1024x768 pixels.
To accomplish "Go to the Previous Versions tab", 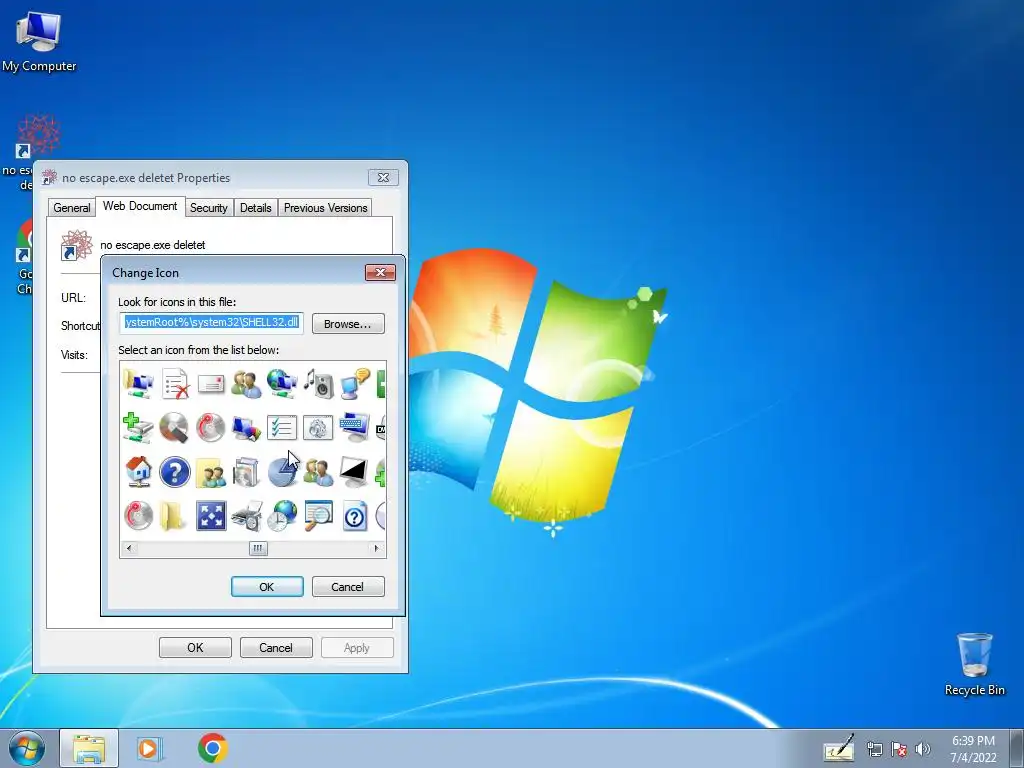I will pos(325,208).
